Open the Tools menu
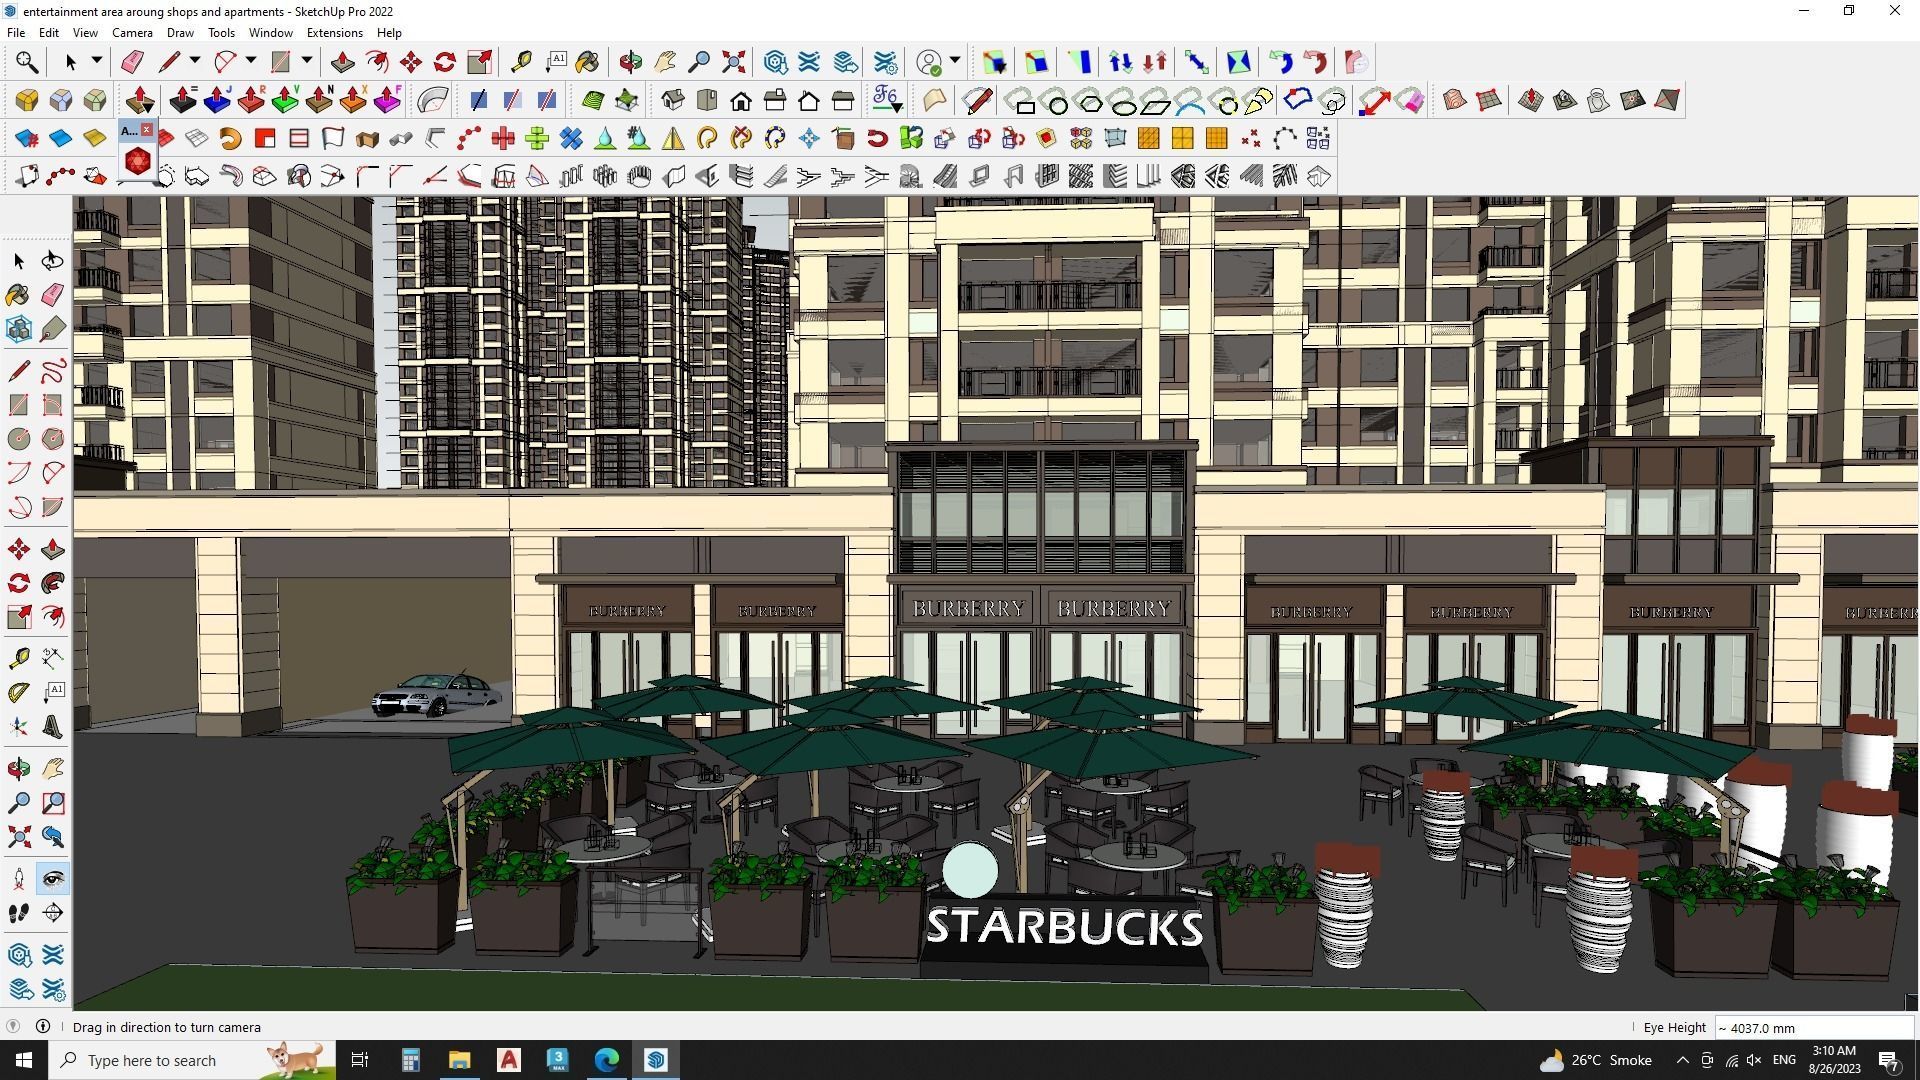Image resolution: width=1920 pixels, height=1080 pixels. pos(221,32)
